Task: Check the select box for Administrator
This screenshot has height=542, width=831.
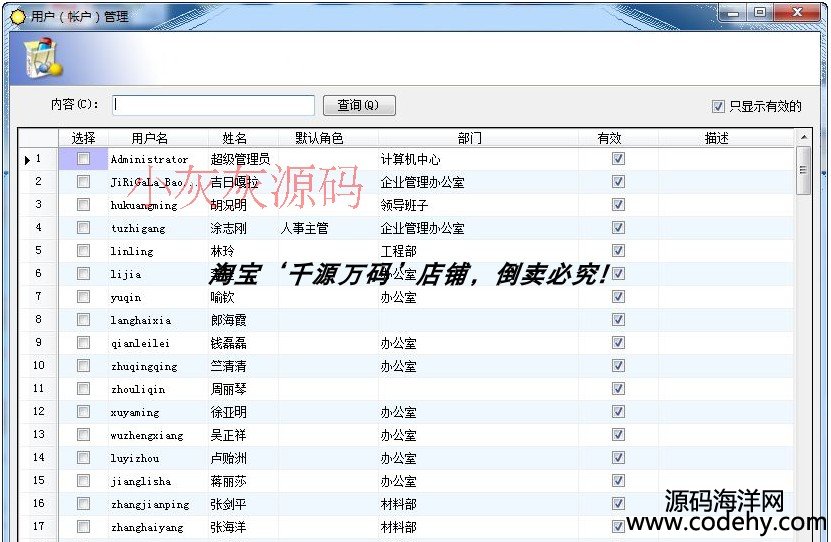Action: (x=84, y=159)
